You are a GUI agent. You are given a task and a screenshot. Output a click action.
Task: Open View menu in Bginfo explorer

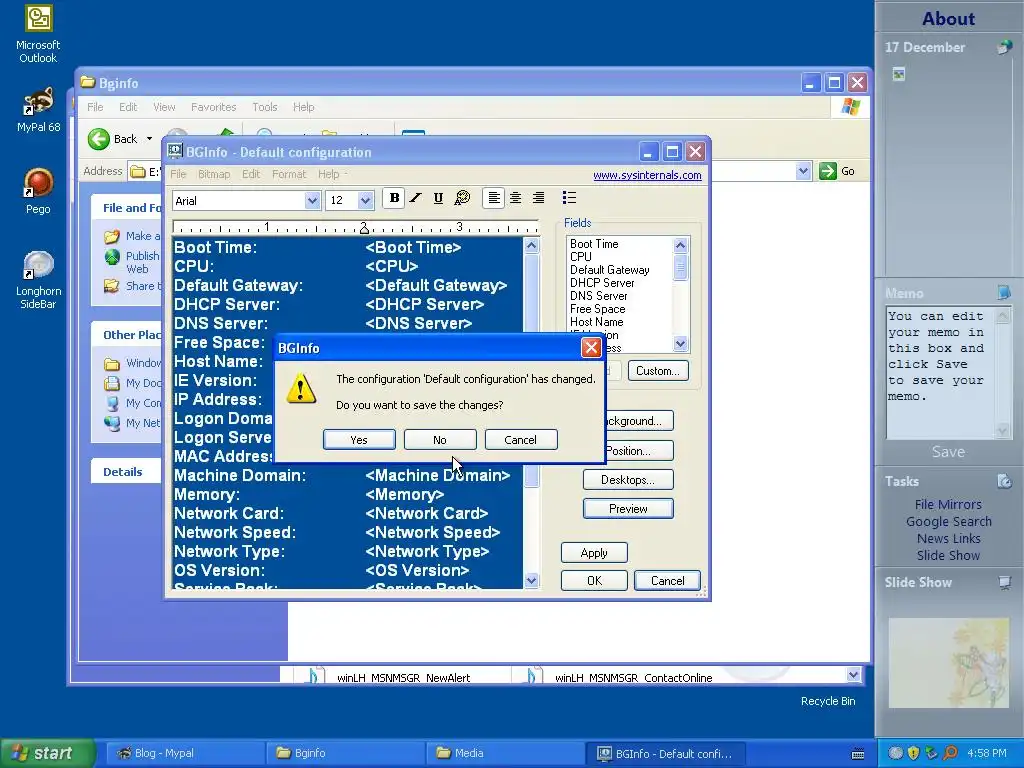pos(164,107)
